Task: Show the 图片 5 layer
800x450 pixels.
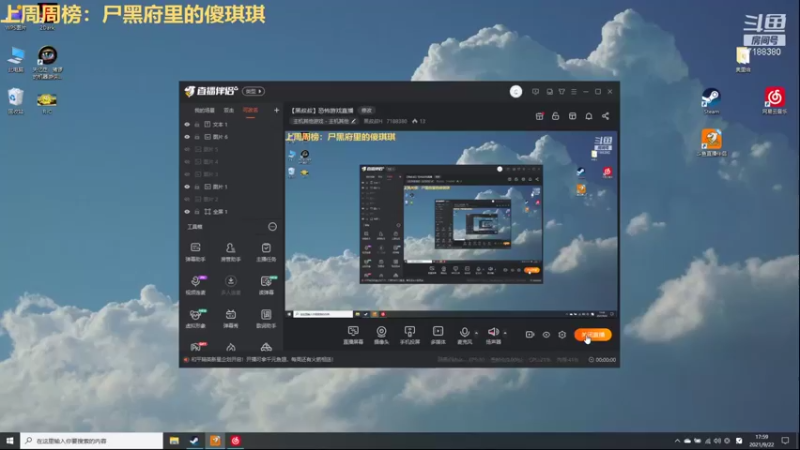Action: (x=187, y=149)
